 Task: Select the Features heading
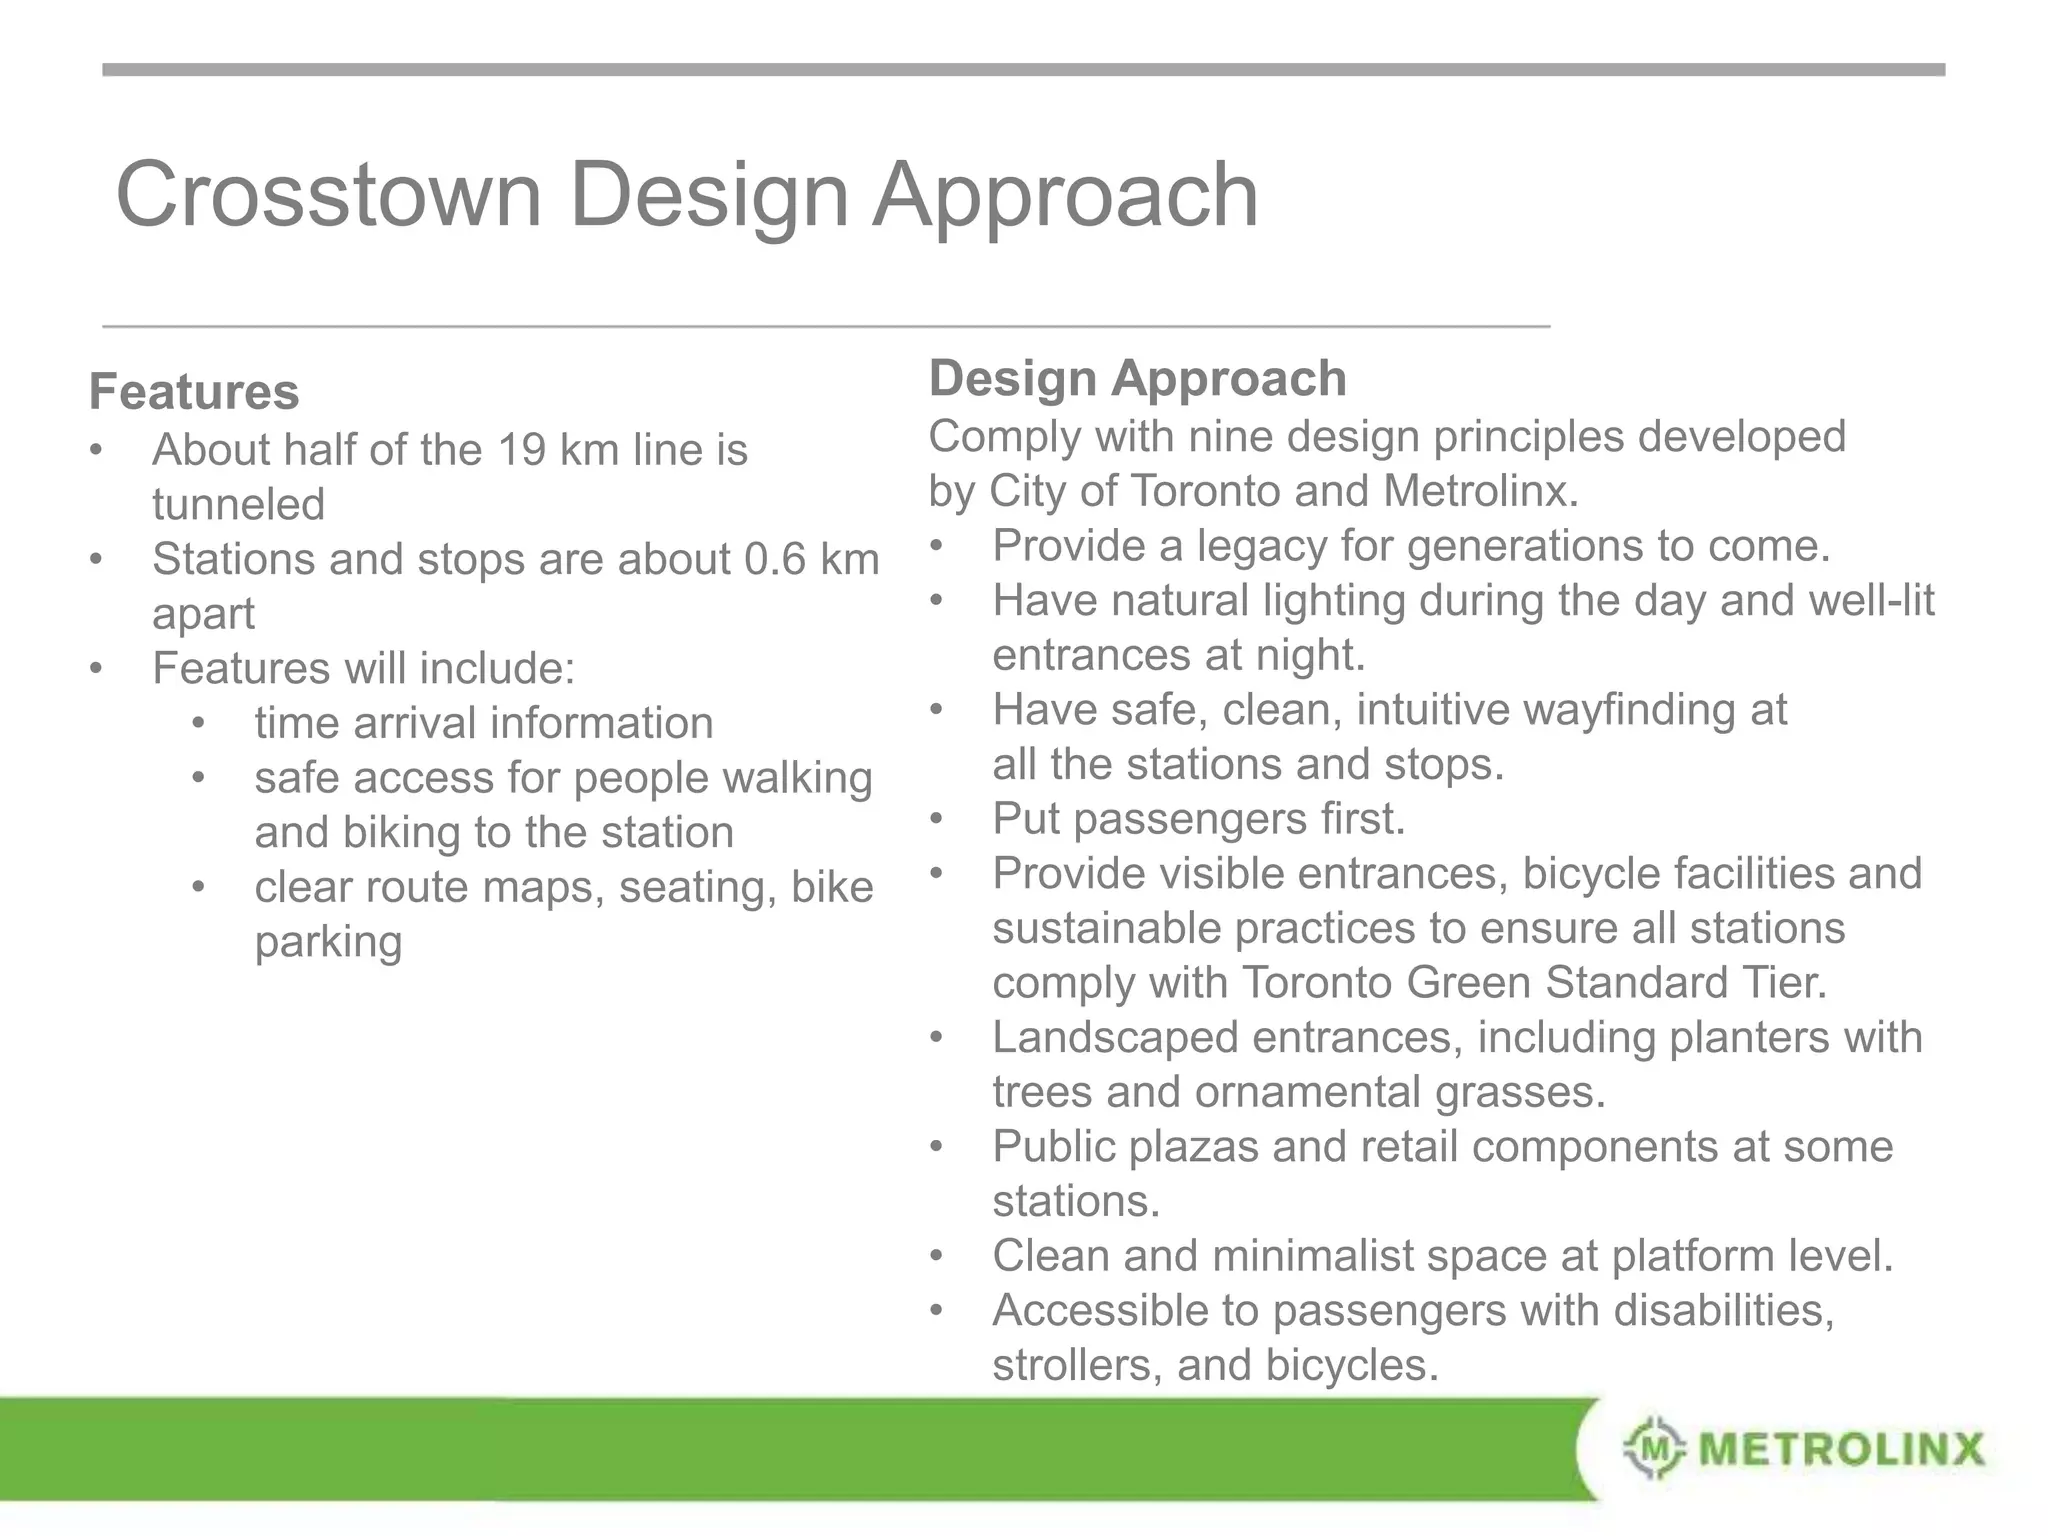pos(194,391)
